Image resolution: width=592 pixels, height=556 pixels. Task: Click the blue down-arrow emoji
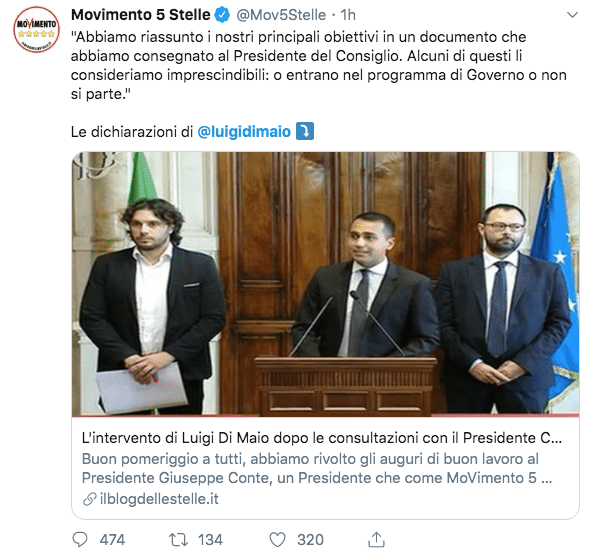click(x=305, y=131)
